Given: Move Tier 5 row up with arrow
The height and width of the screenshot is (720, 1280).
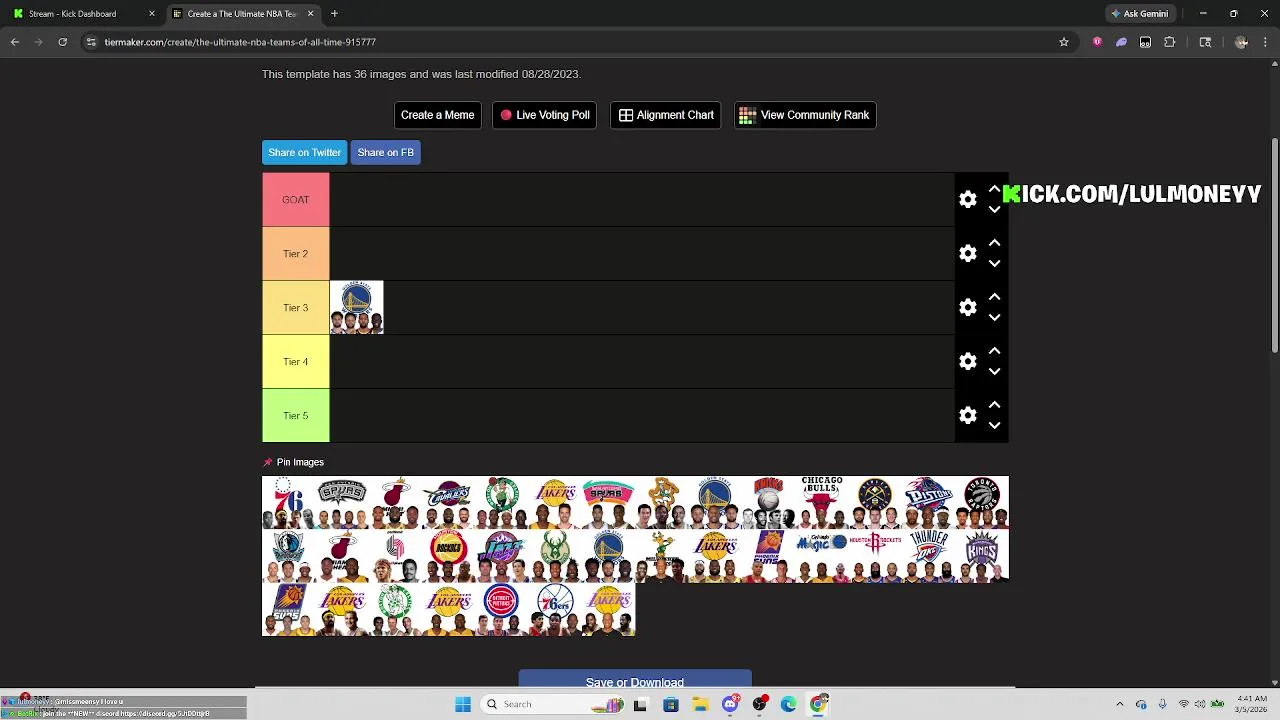Looking at the screenshot, I should tap(994, 405).
